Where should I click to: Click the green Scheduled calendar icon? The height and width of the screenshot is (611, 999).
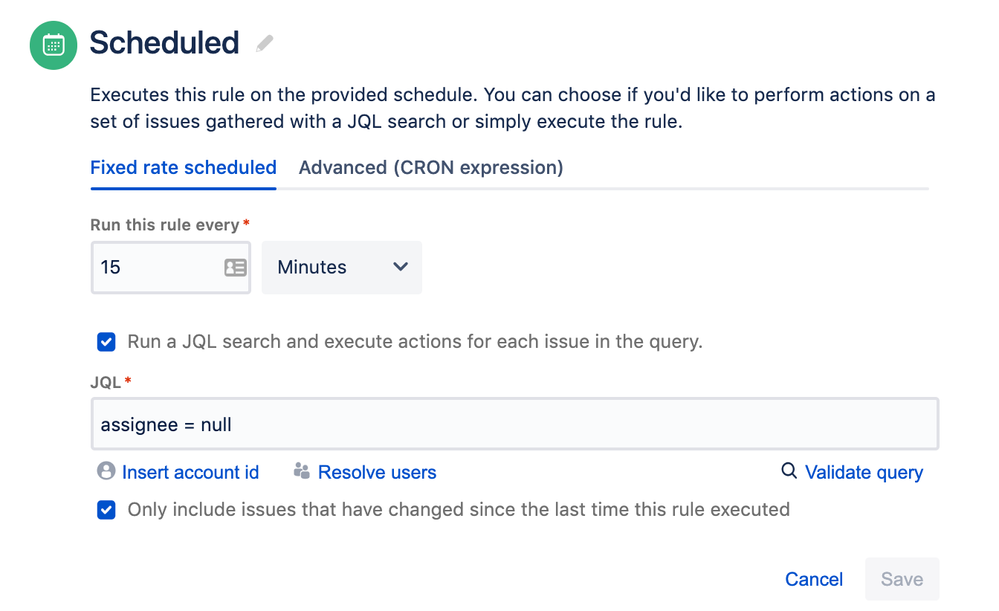[x=54, y=45]
